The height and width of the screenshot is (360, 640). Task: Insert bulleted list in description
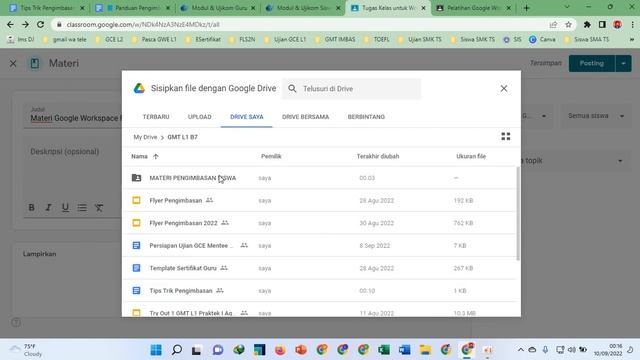point(82,207)
